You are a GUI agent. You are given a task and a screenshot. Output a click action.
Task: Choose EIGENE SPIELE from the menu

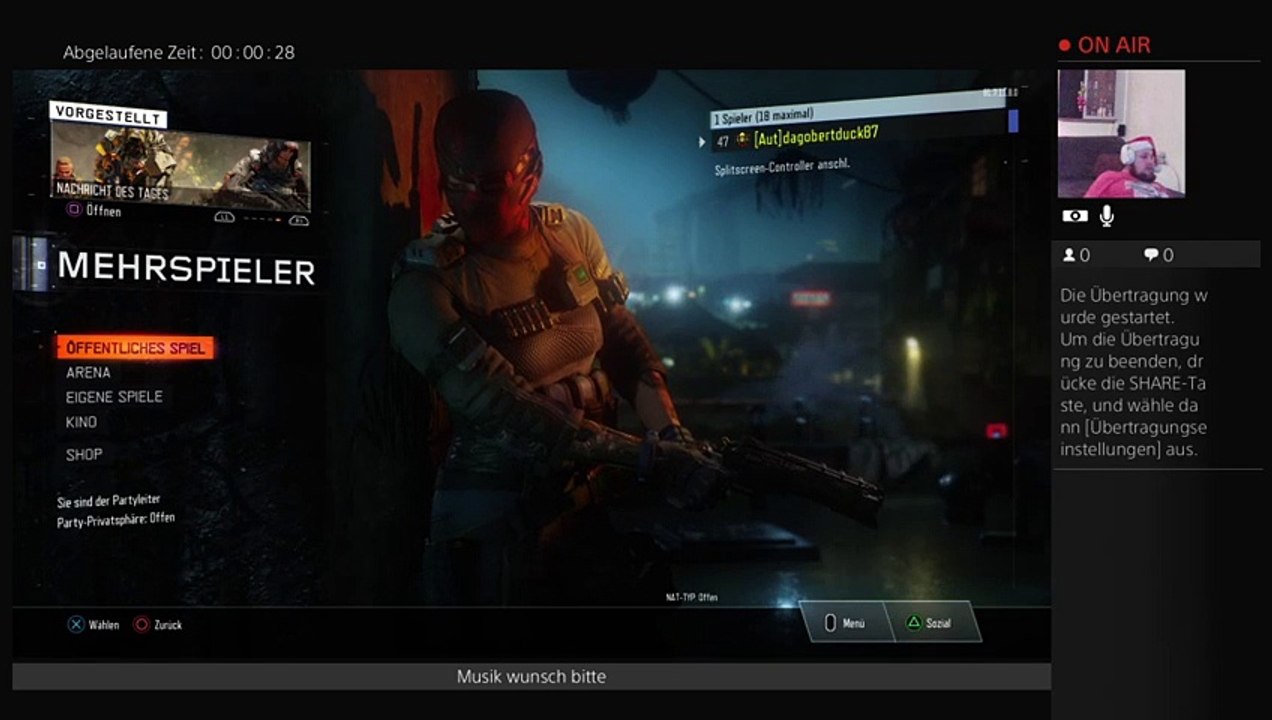[114, 397]
